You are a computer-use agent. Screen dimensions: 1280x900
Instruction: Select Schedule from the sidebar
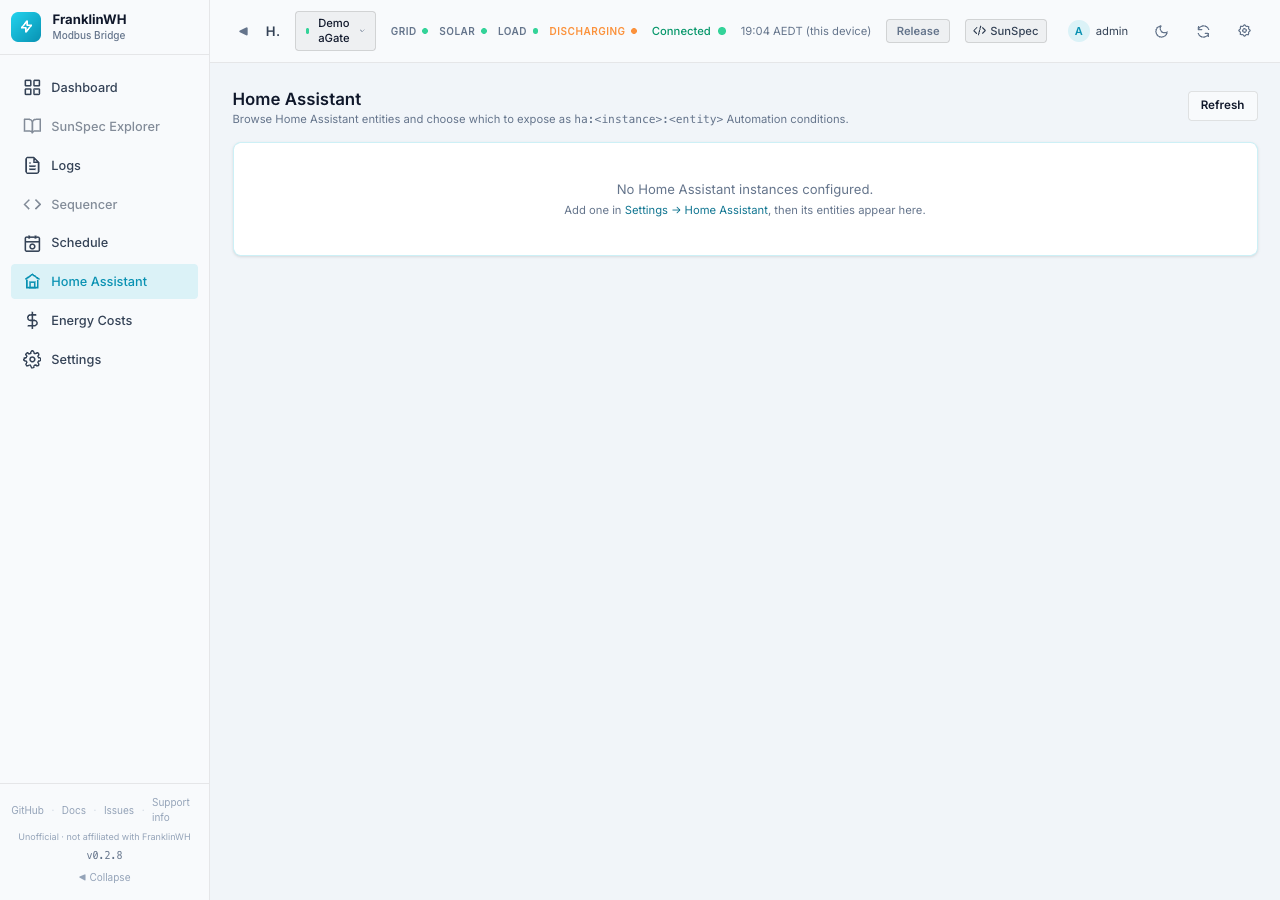click(x=104, y=243)
